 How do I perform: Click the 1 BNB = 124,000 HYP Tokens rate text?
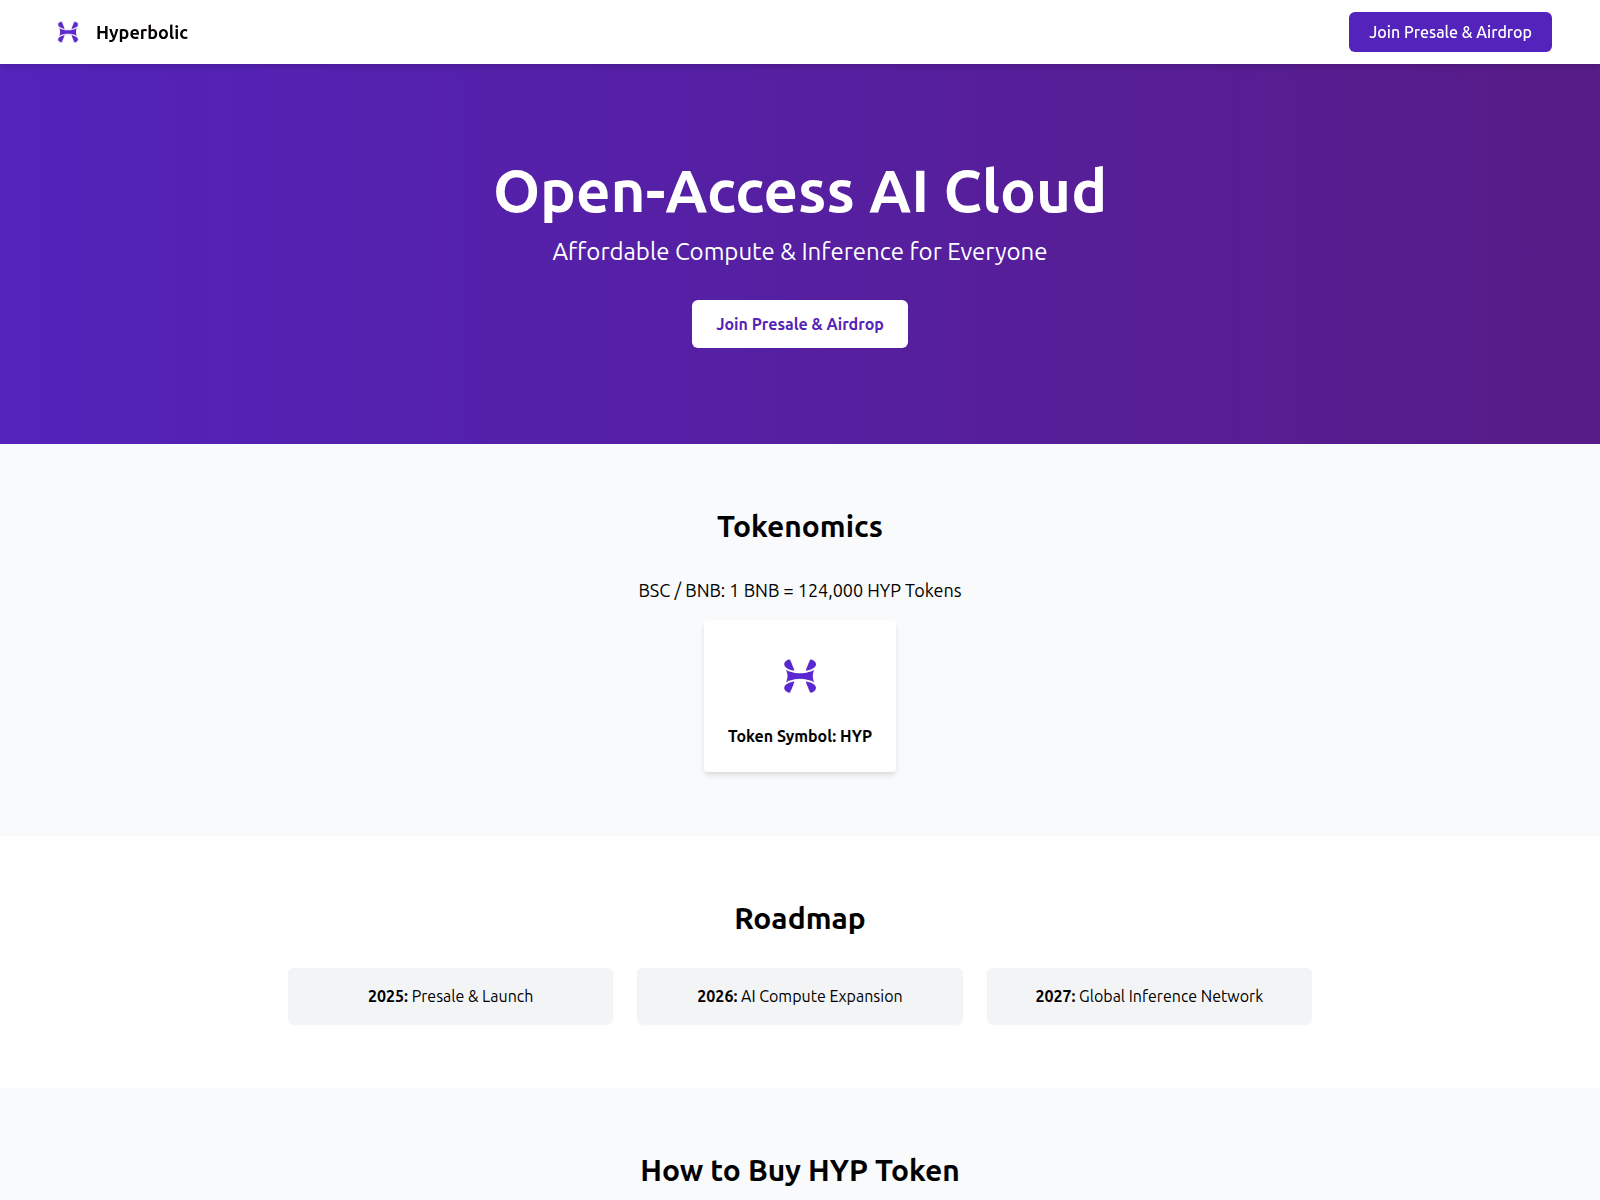tap(800, 591)
